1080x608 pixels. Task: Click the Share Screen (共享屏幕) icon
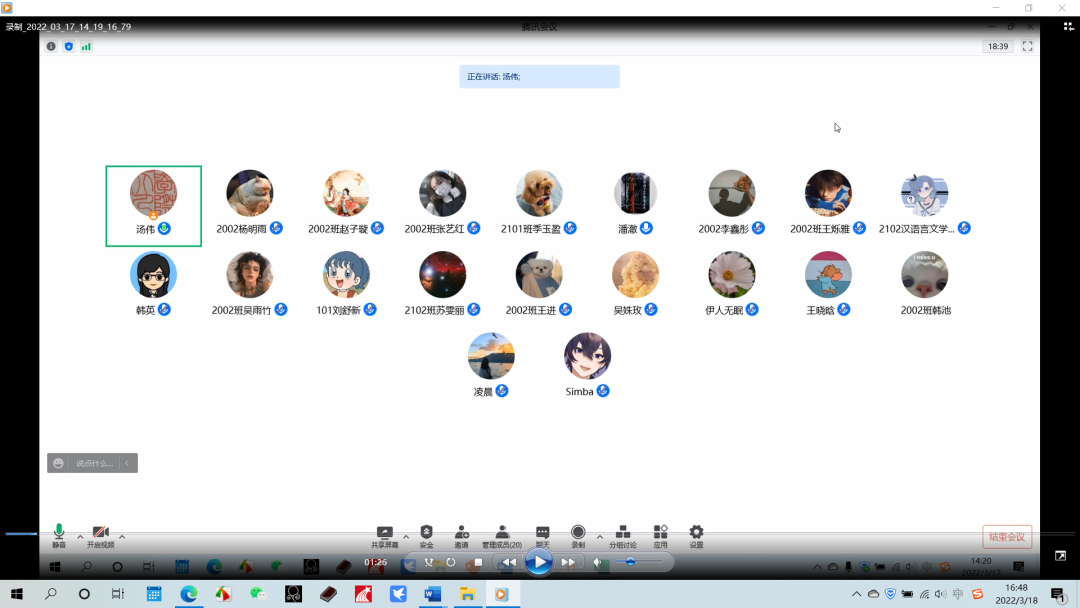point(384,534)
